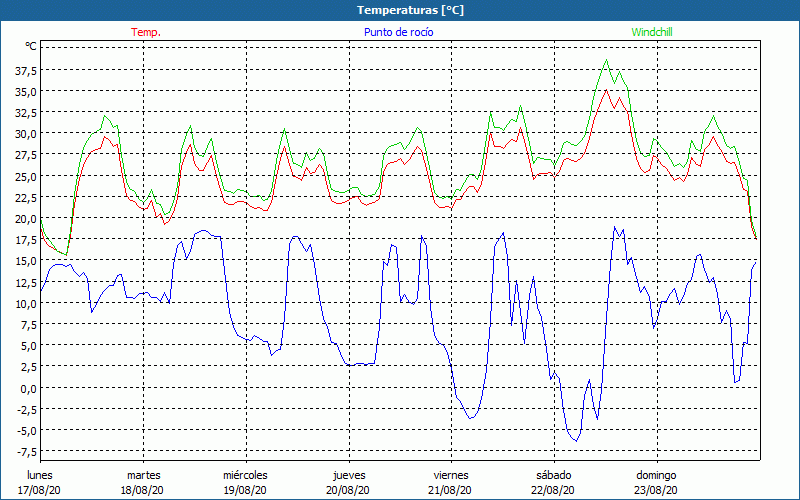The image size is (800, 500).
Task: Click the viernes day label
Action: 451,475
